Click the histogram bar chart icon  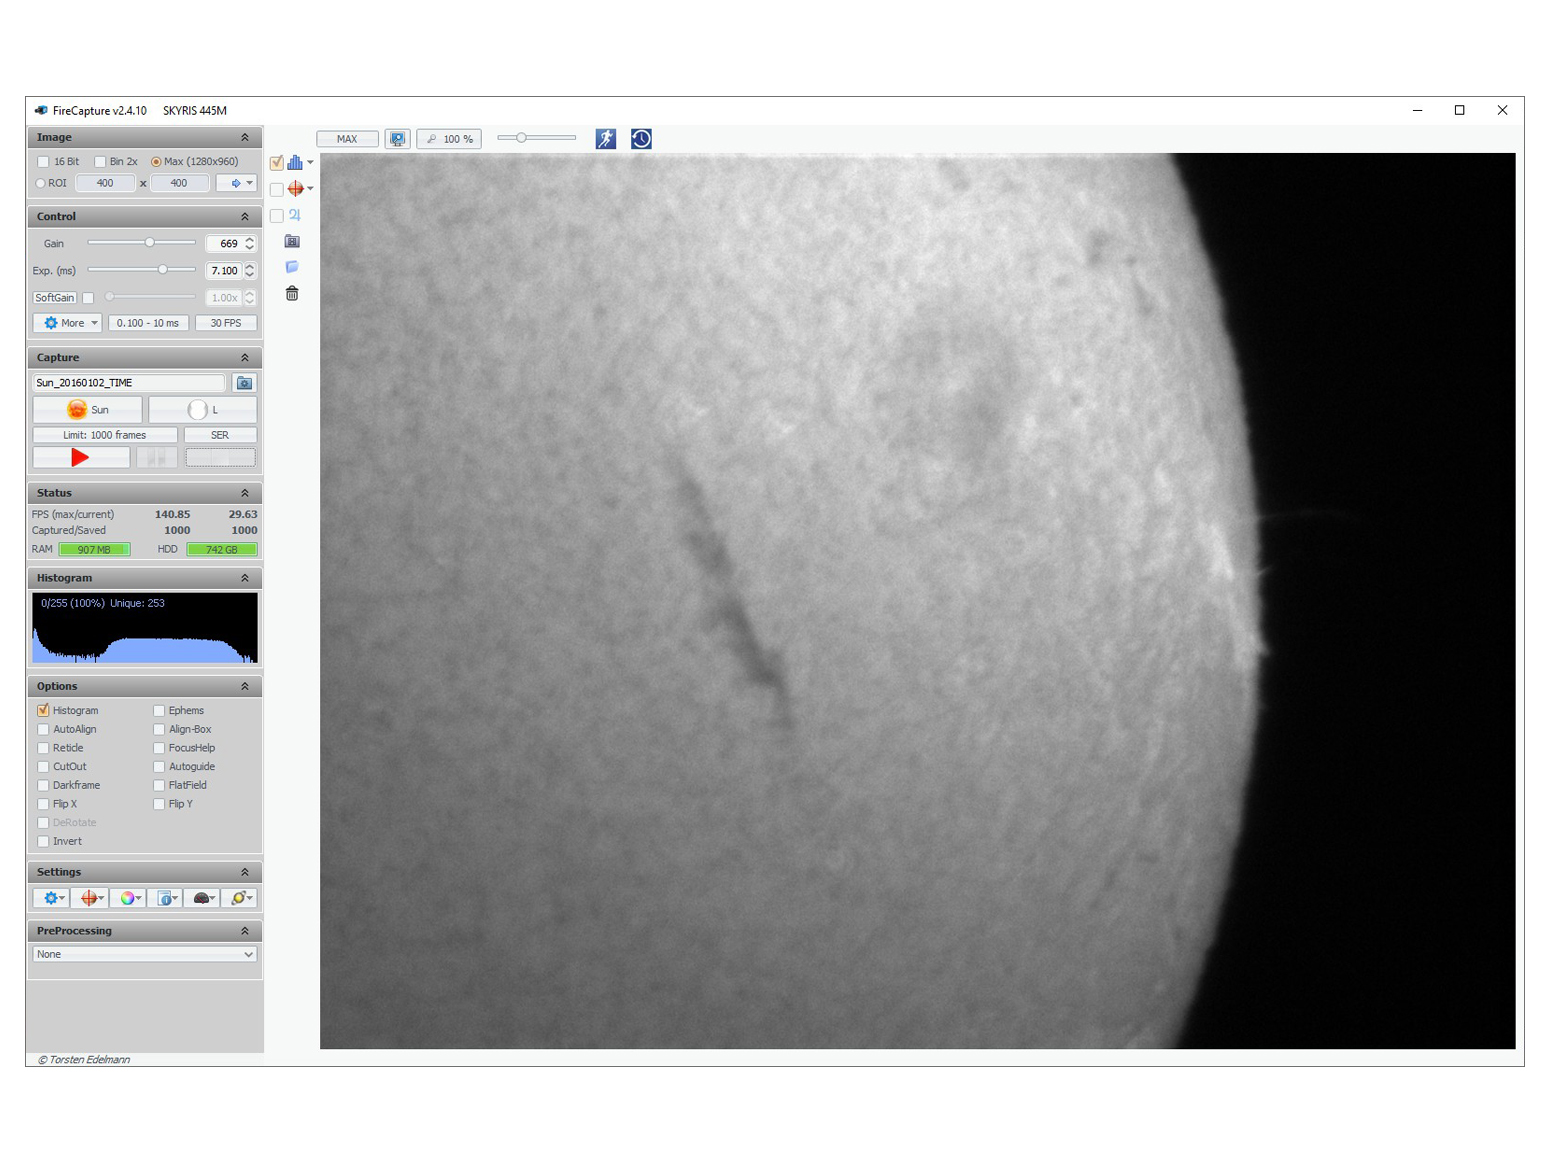coord(295,162)
